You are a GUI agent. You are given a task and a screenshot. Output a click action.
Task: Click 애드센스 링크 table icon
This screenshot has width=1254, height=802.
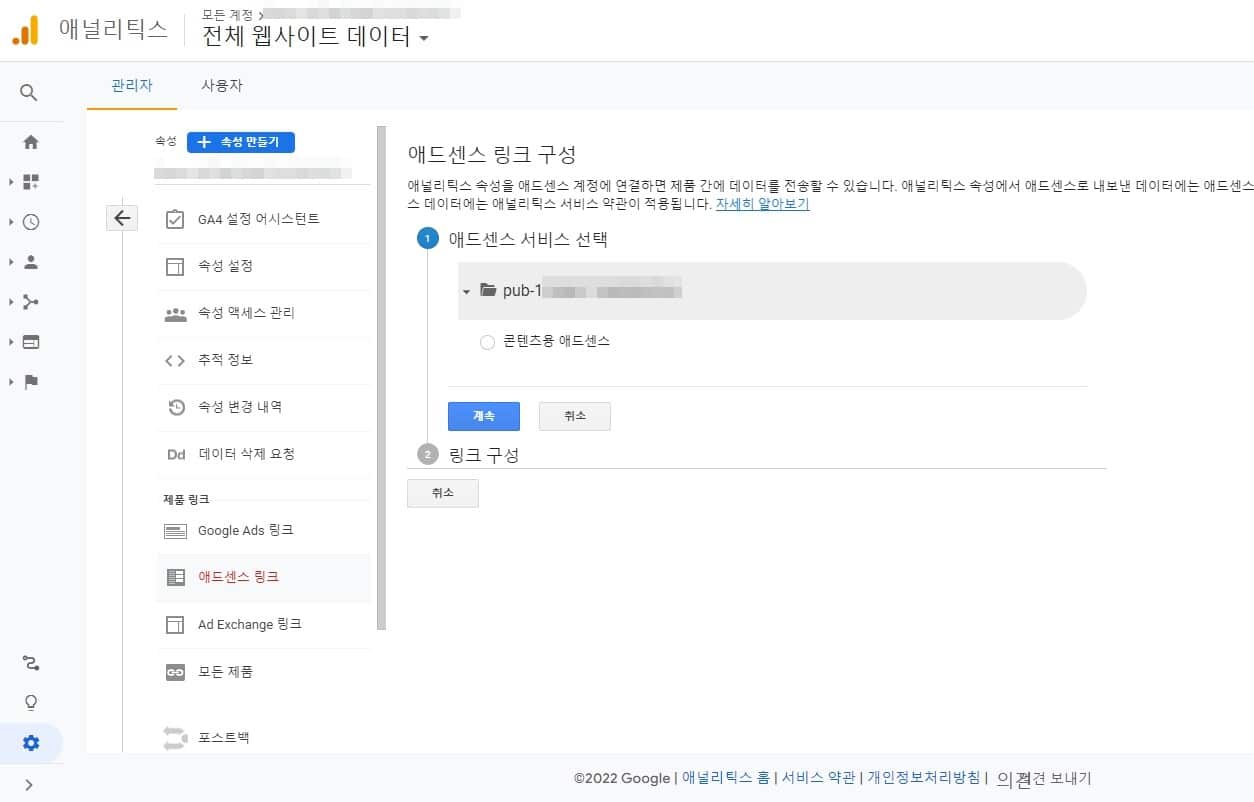(x=175, y=577)
